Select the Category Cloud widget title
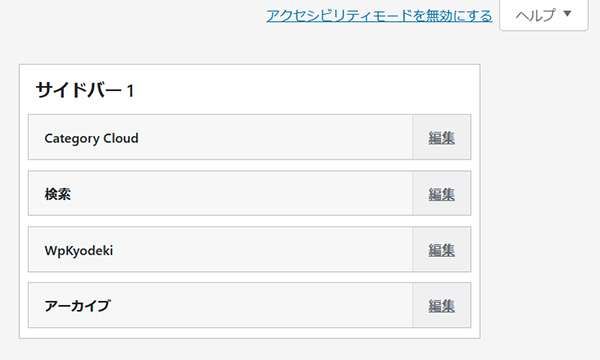Image resolution: width=600 pixels, height=360 pixels. [x=91, y=138]
